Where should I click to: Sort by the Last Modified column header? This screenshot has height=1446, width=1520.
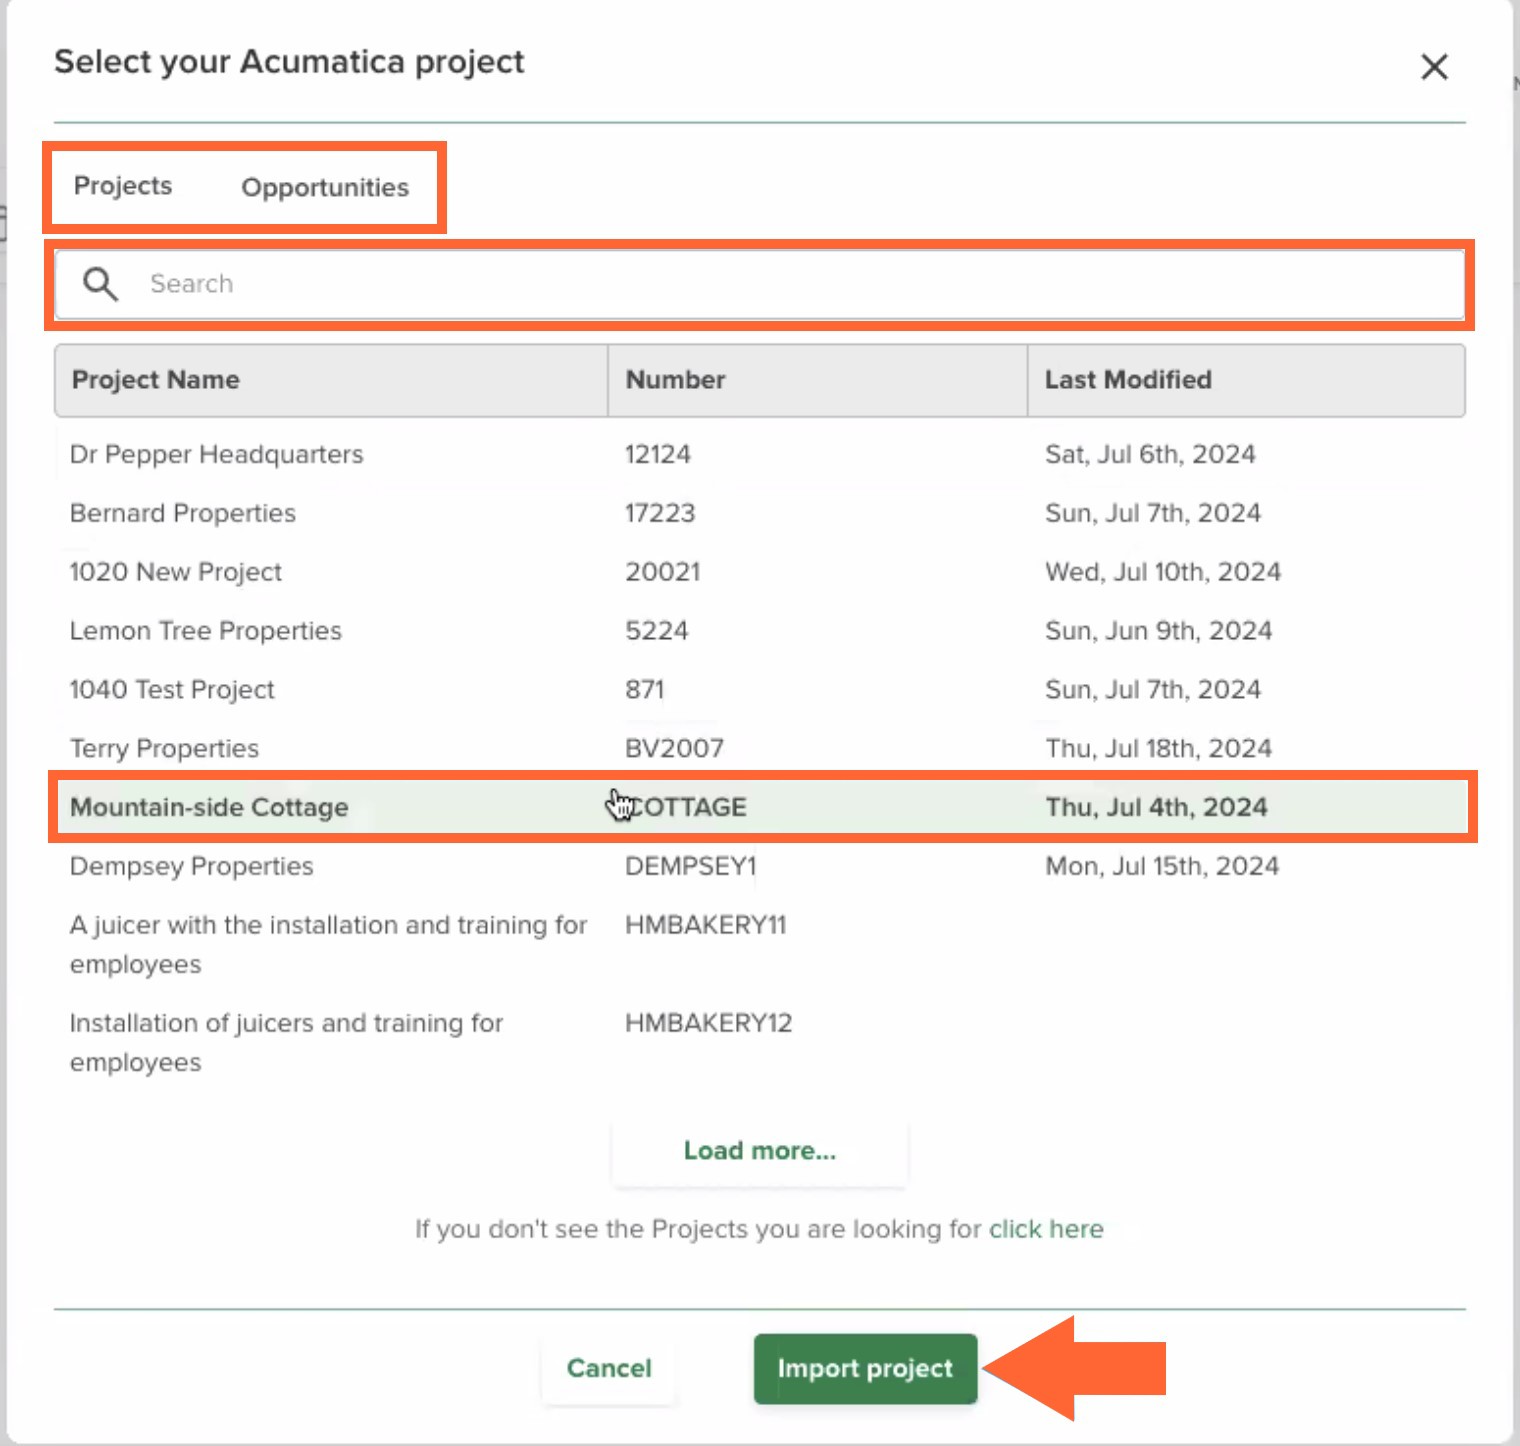[x=1246, y=380]
